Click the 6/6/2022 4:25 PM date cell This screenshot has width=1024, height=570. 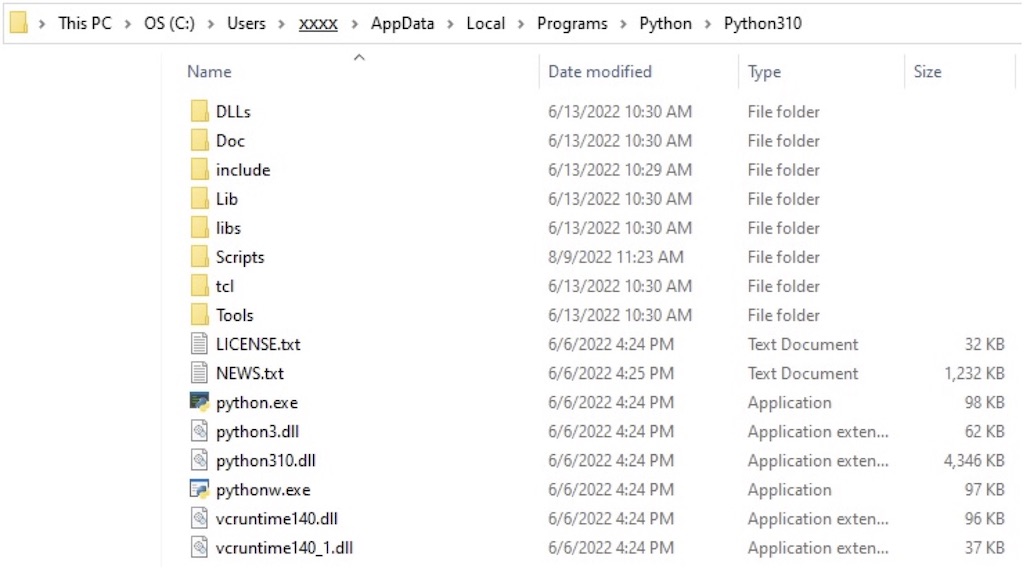click(611, 373)
